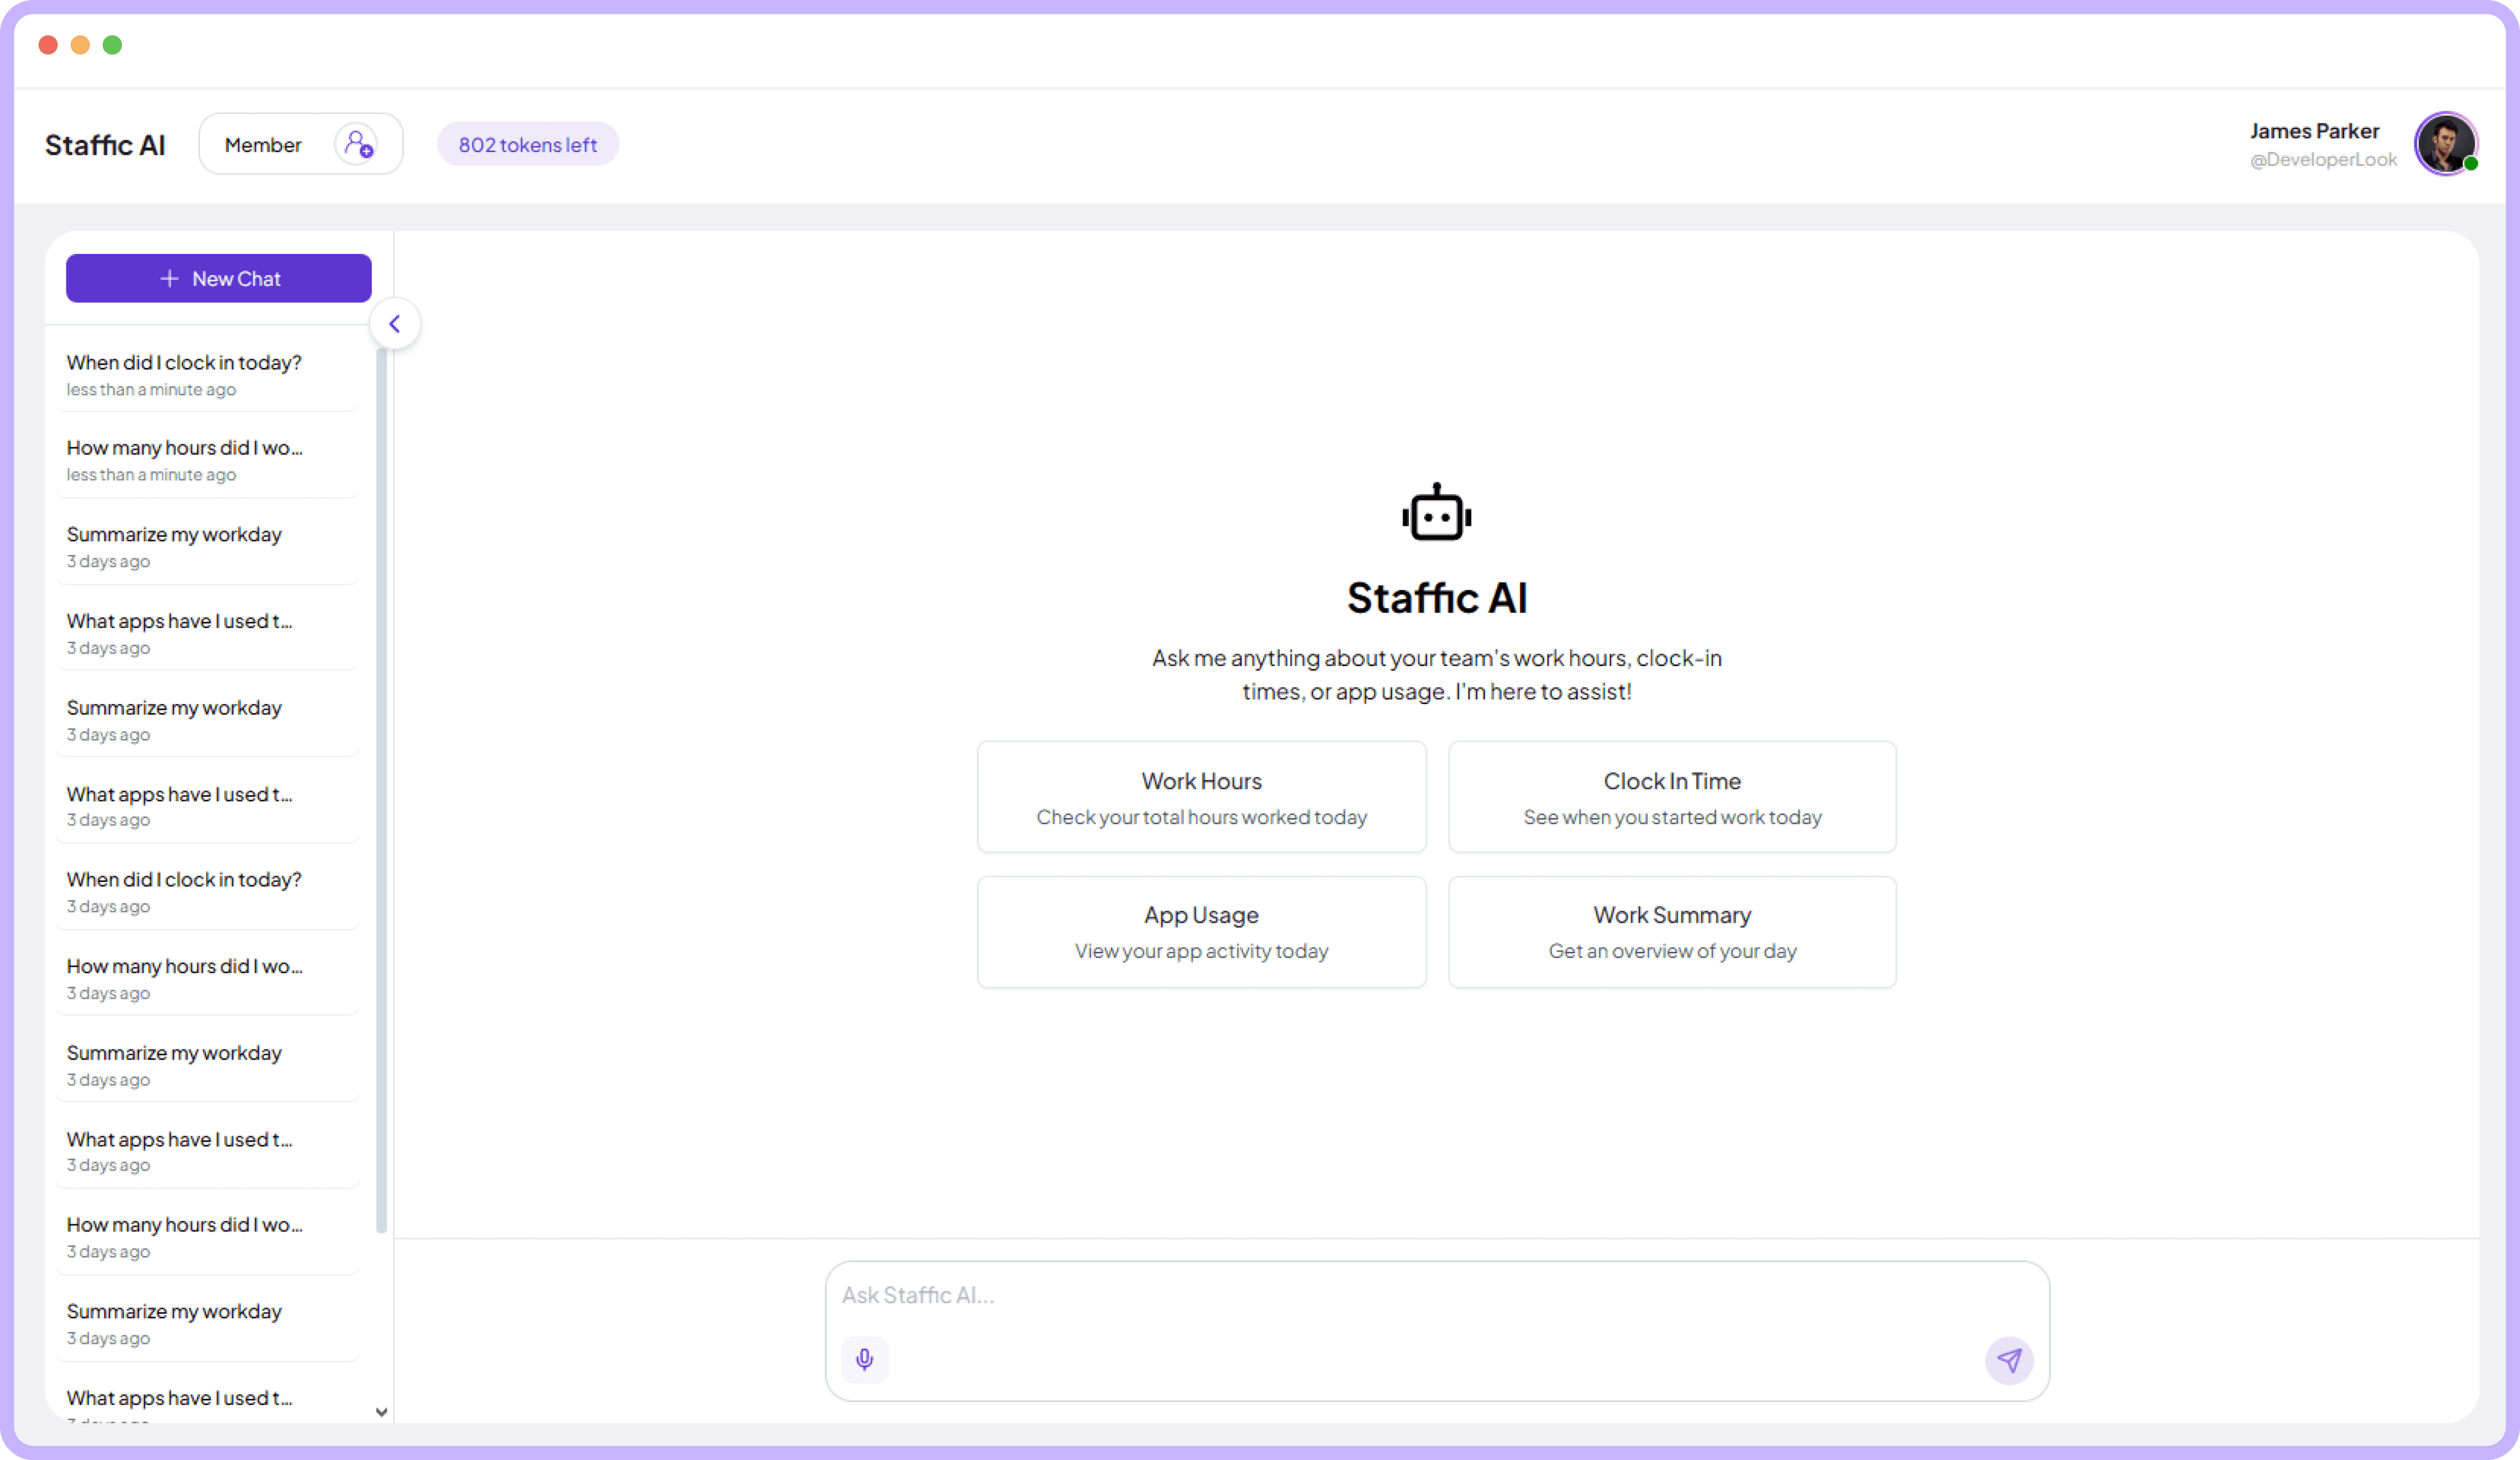Click the down chevron at sidebar bottom
2520x1460 pixels.
[381, 1412]
